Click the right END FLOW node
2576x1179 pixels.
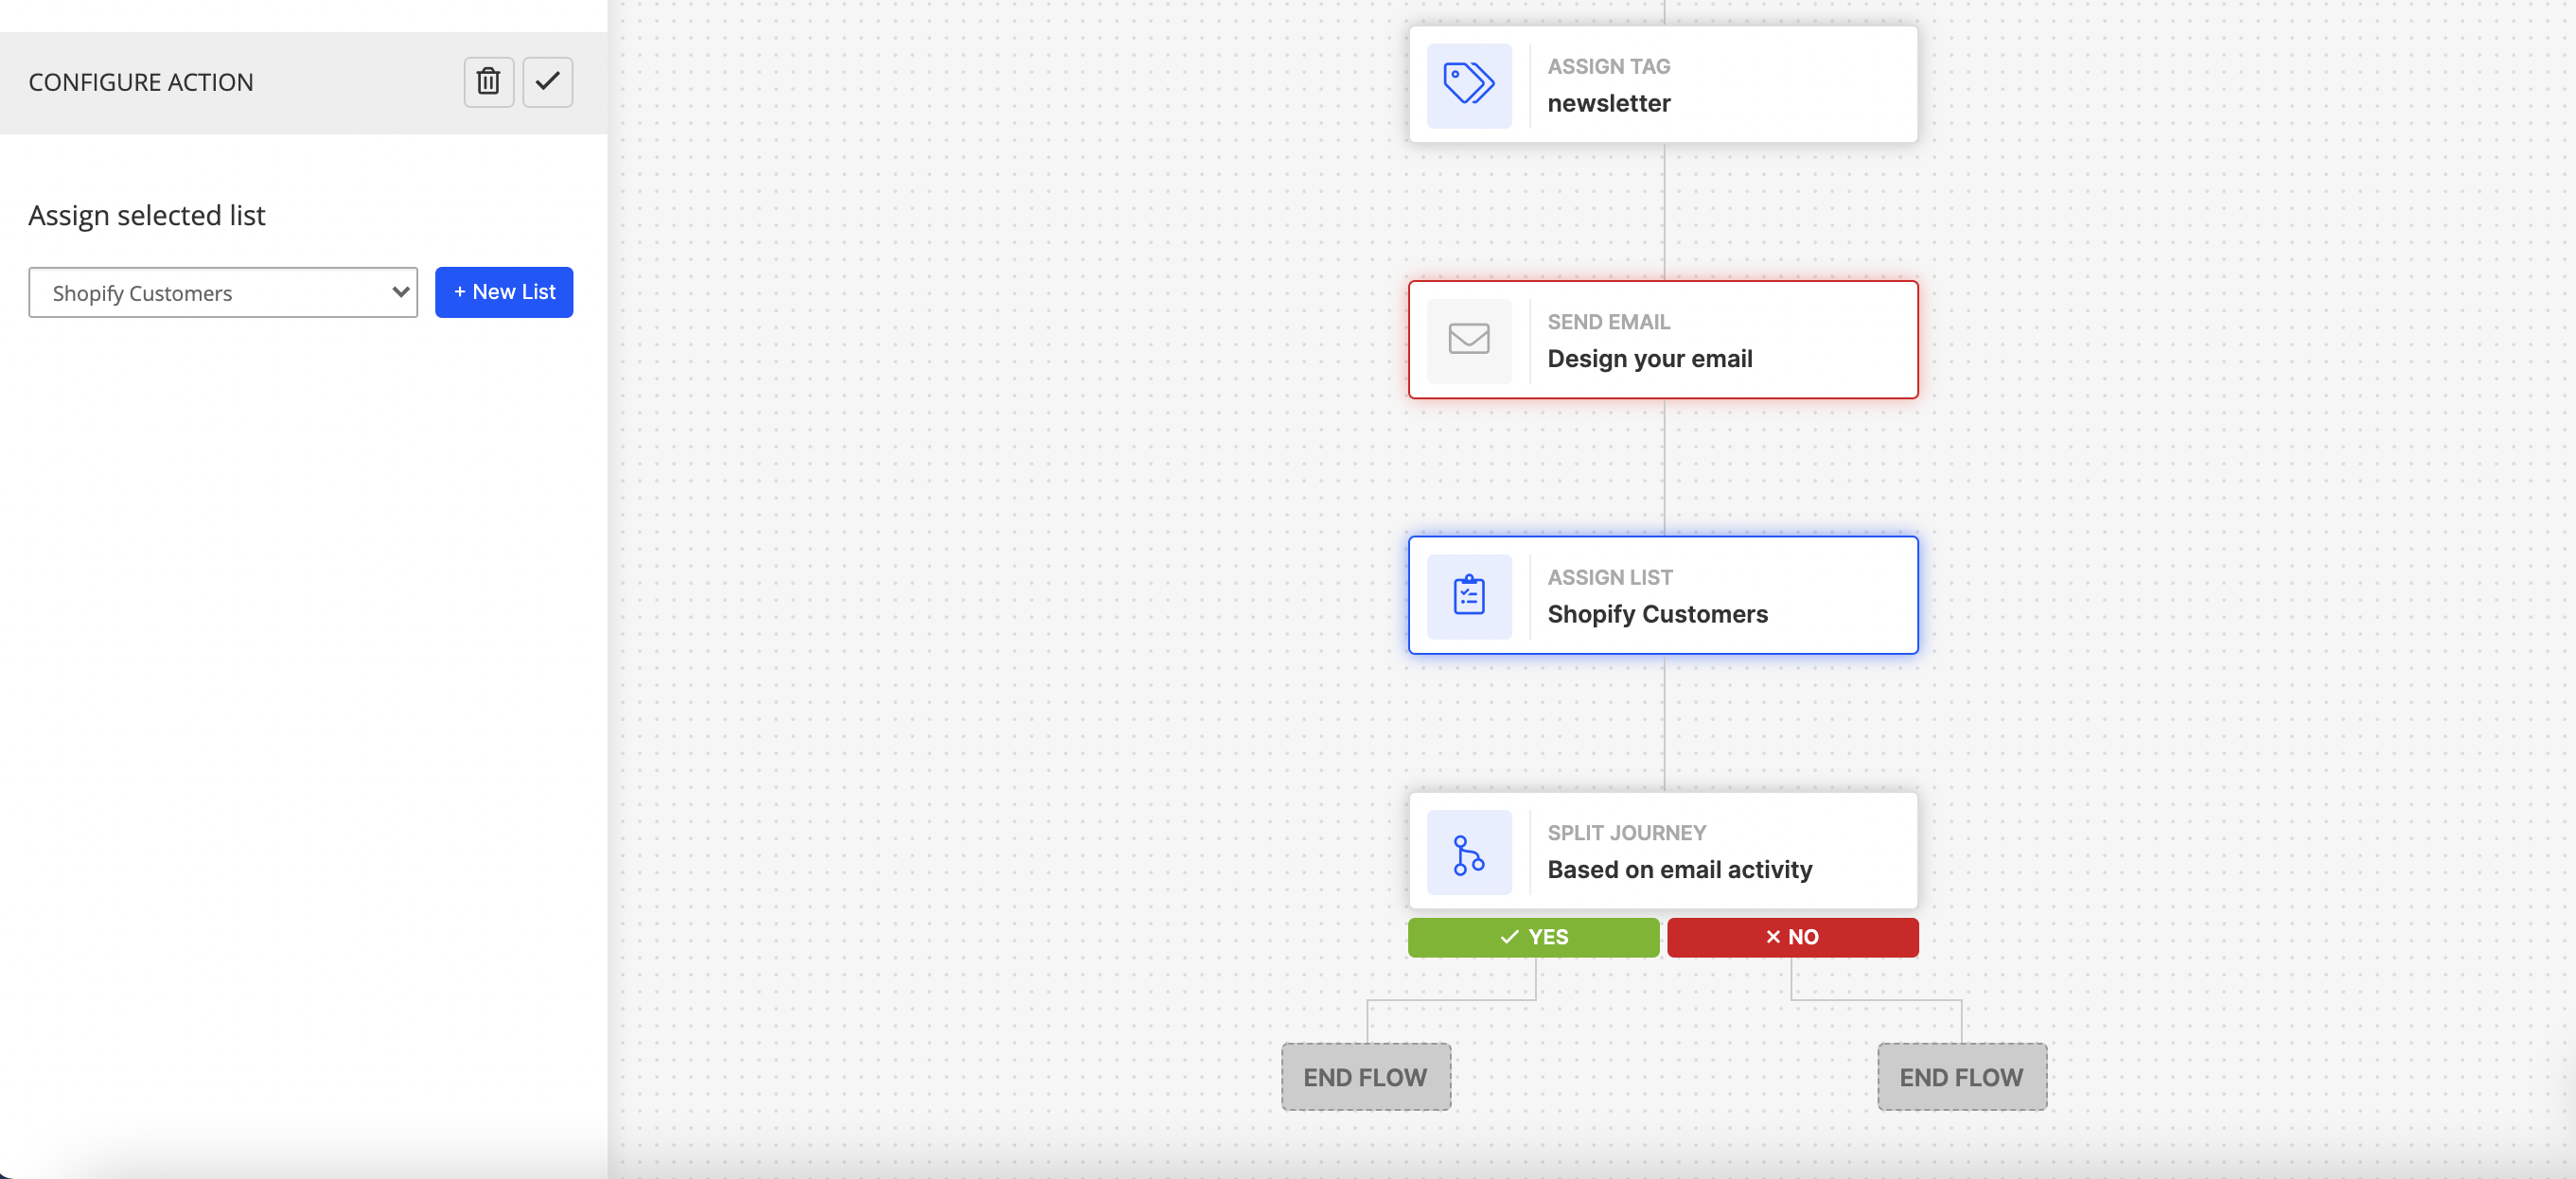(1961, 1077)
